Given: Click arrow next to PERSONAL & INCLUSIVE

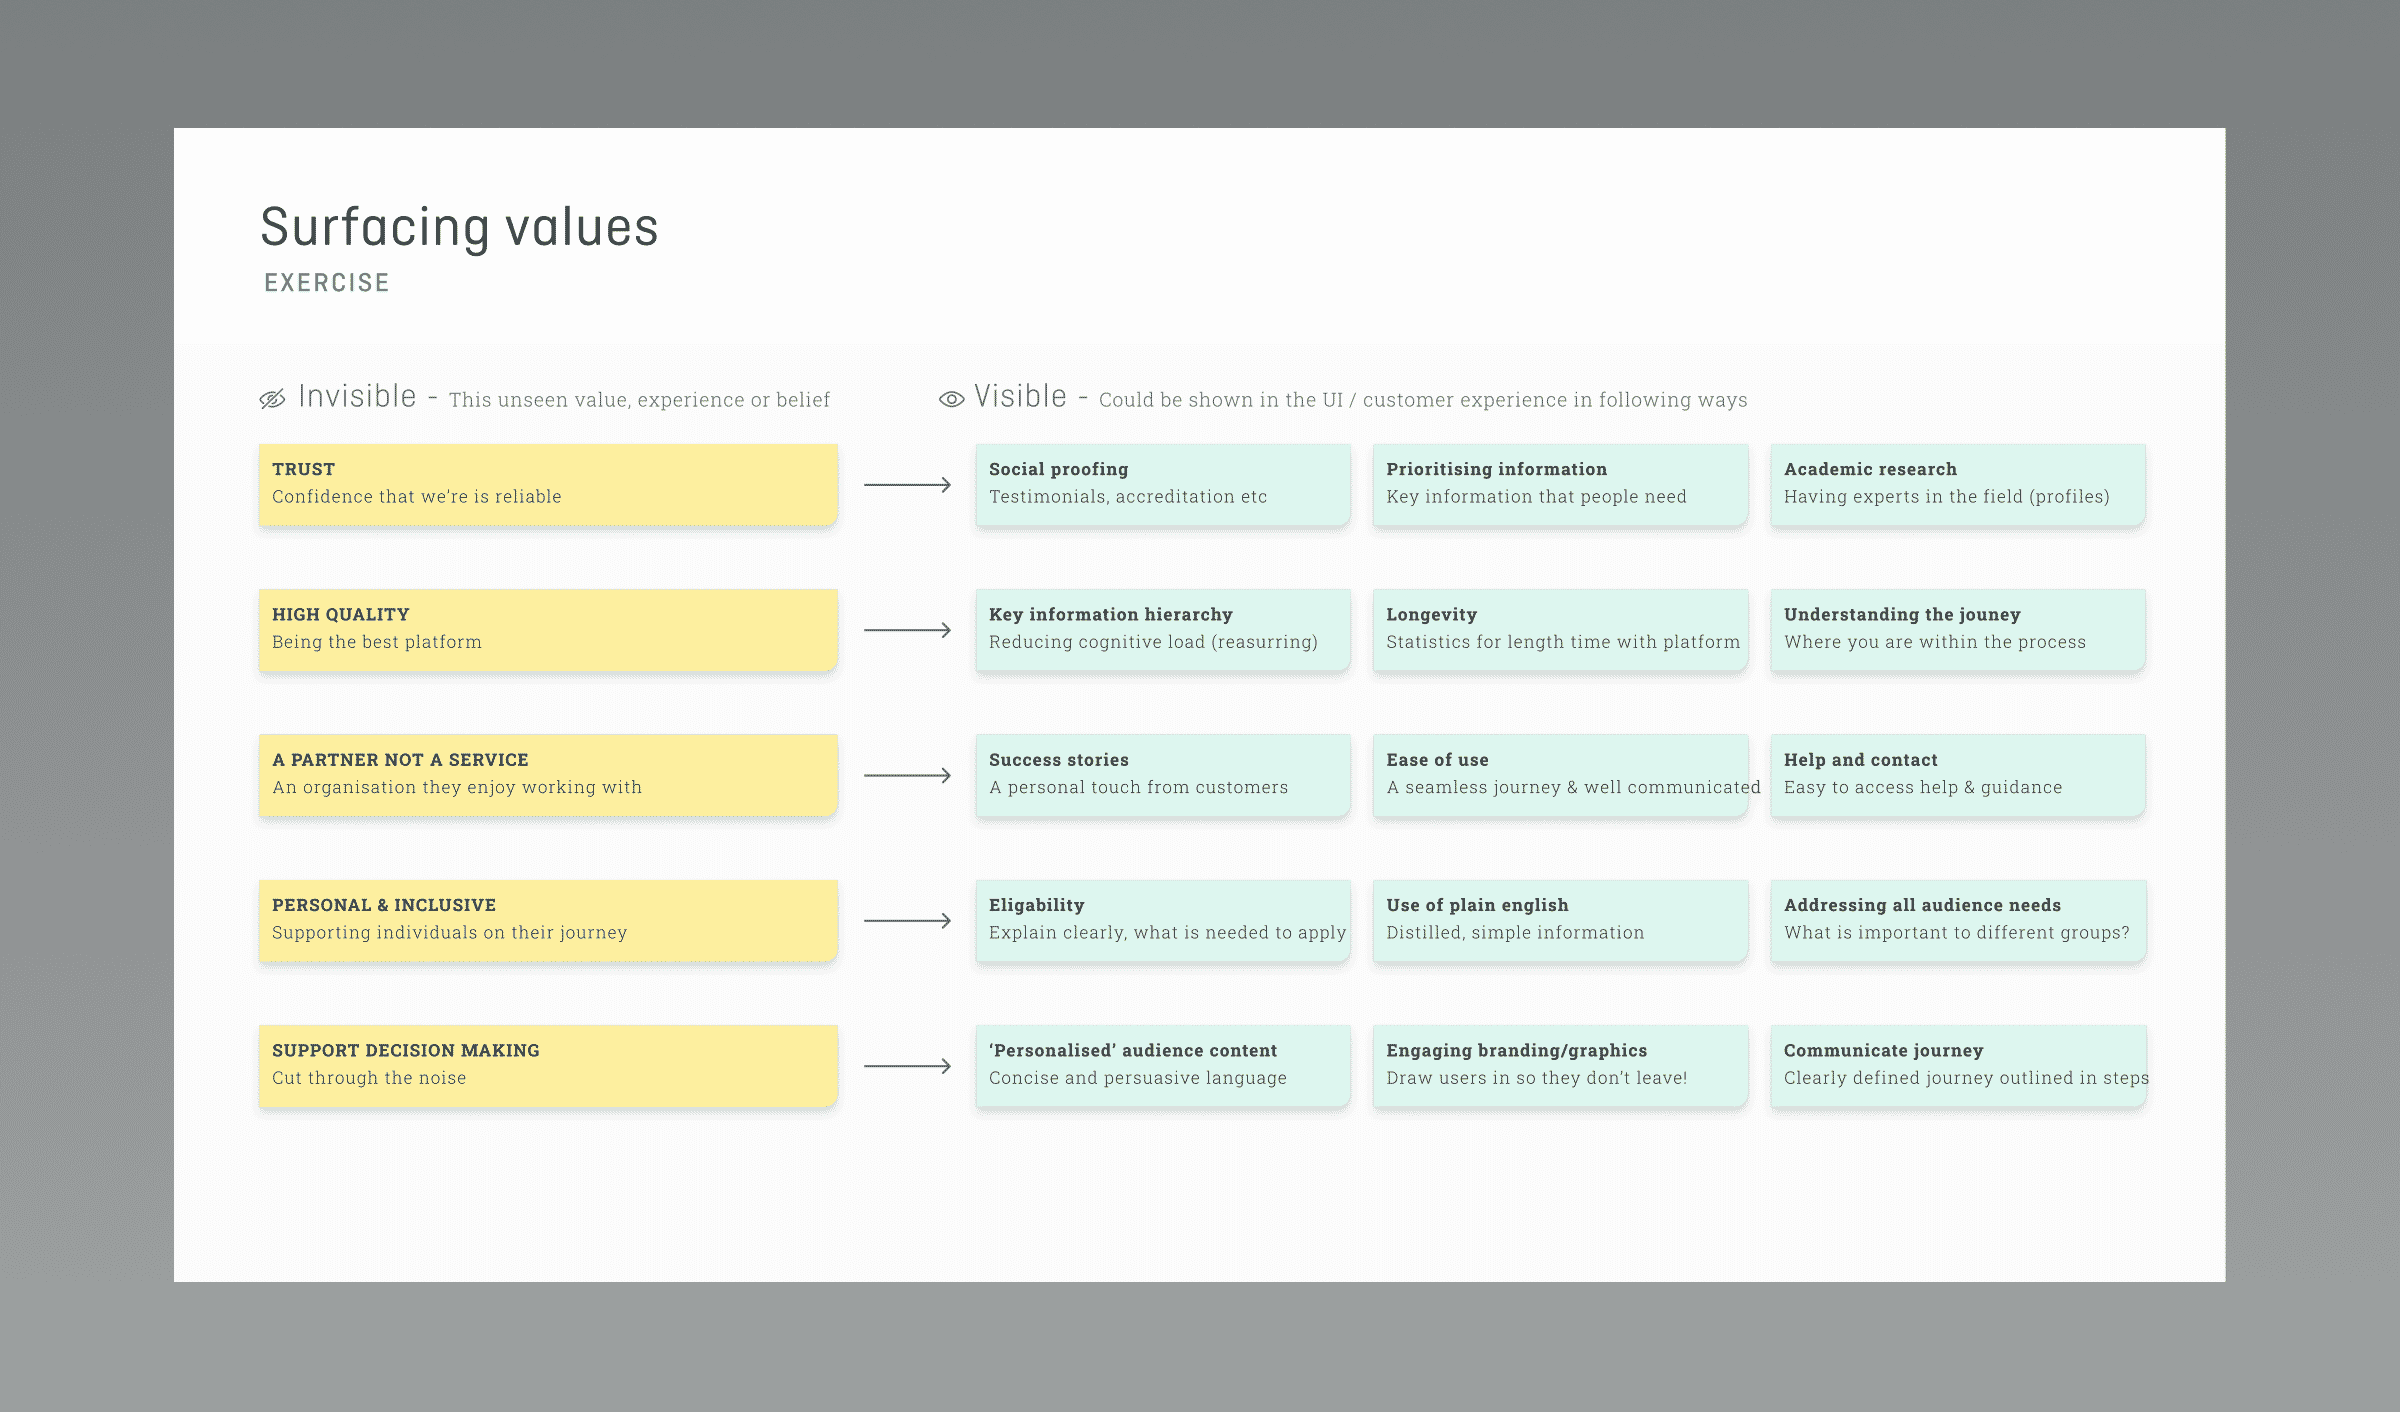Looking at the screenshot, I should (907, 921).
